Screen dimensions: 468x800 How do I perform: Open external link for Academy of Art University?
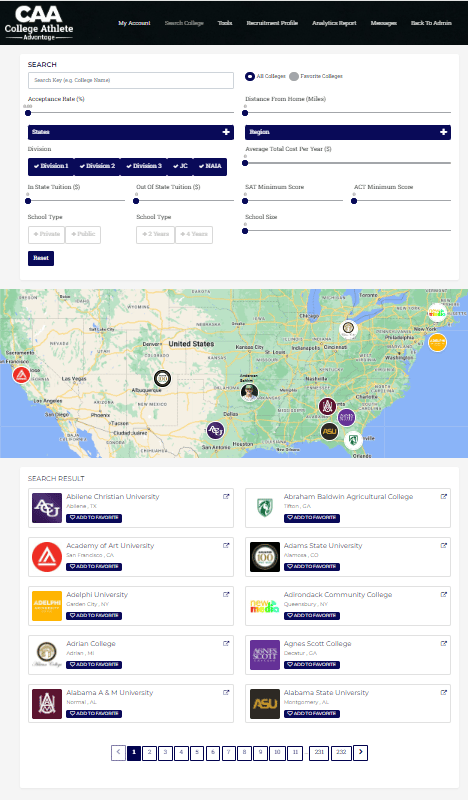226,545
